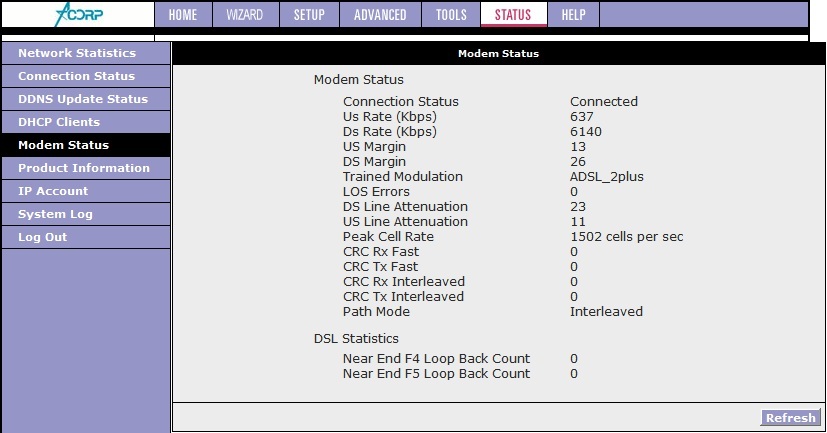Screen dimensions: 827x433
Task: Click the 'Connected' status value
Action: 604,101
